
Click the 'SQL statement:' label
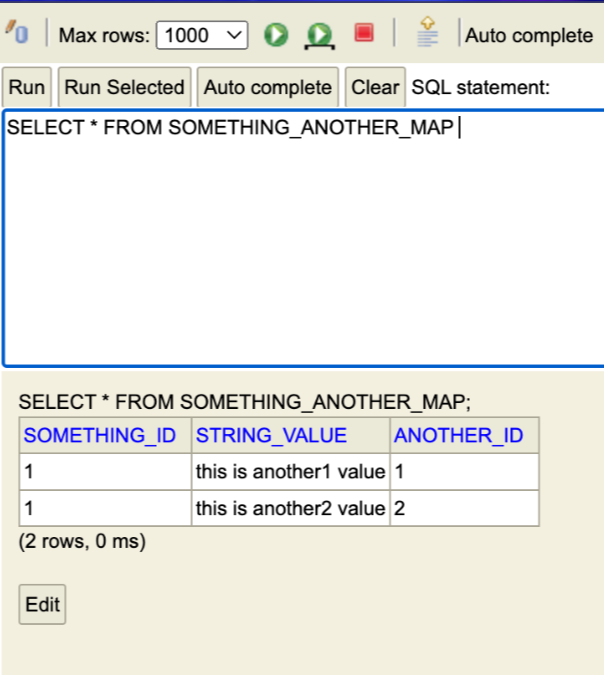coord(481,87)
